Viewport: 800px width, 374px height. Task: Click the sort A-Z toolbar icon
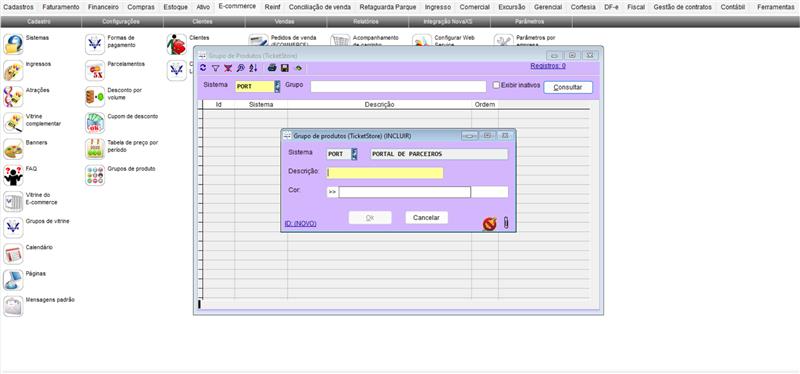253,68
